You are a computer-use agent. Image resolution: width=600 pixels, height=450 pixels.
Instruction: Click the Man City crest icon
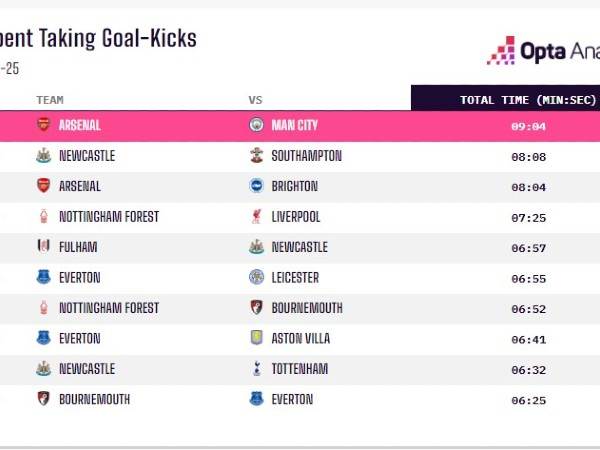[x=256, y=126]
